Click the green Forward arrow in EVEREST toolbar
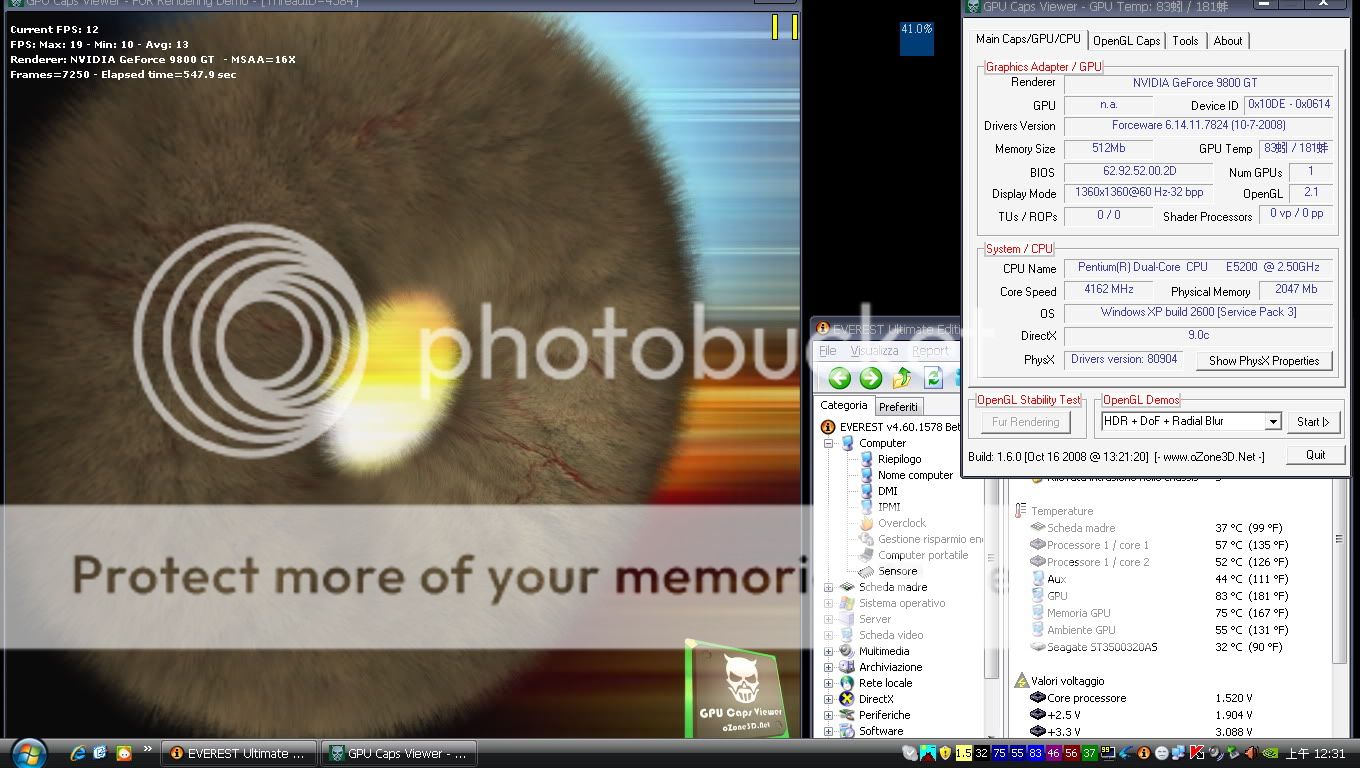The width and height of the screenshot is (1360, 768). (871, 378)
